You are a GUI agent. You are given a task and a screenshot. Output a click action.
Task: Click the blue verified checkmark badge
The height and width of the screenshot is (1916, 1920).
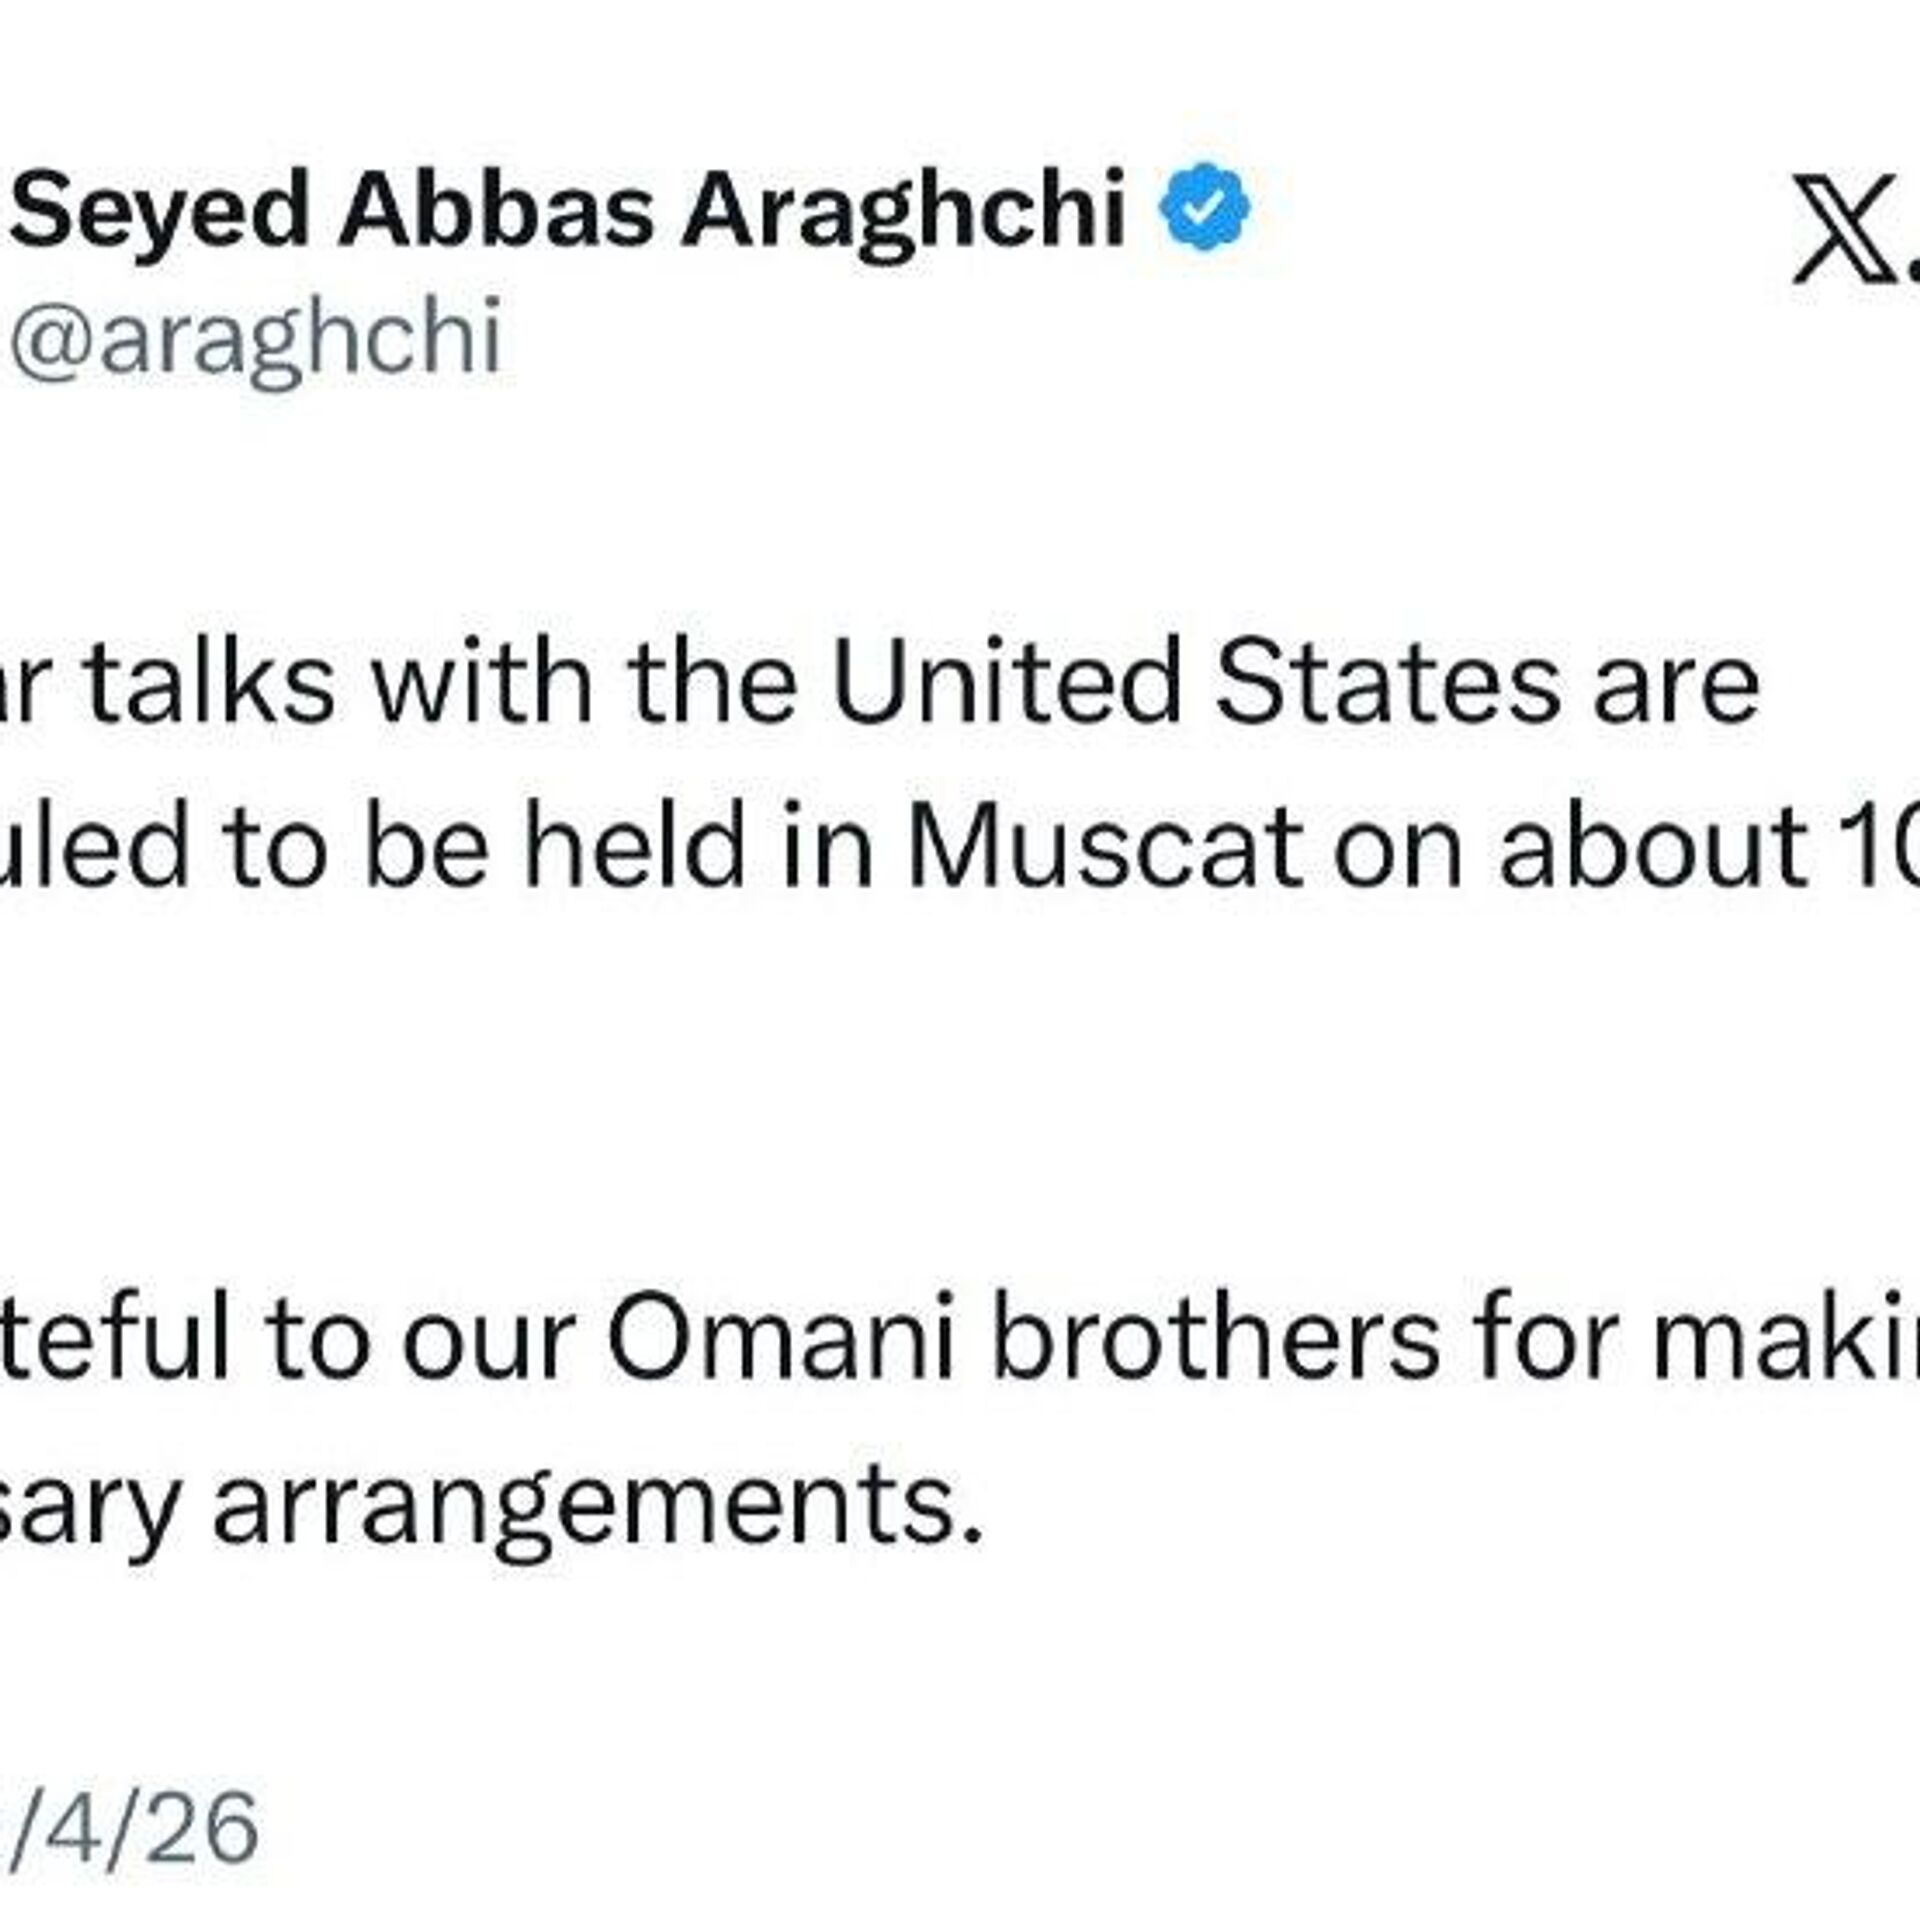1204,207
